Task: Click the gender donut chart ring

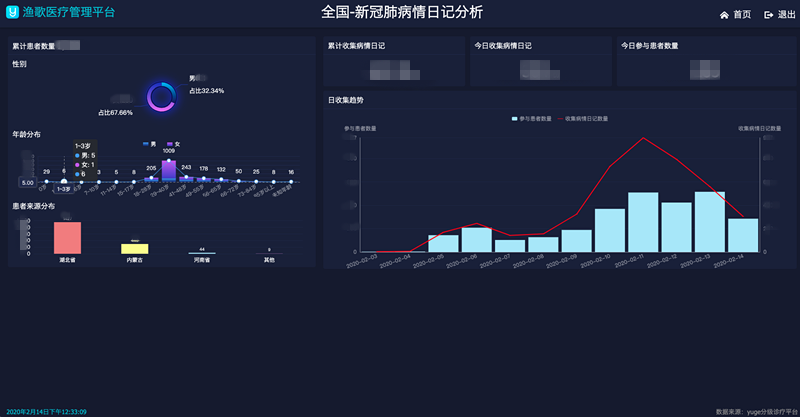Action: [162, 97]
